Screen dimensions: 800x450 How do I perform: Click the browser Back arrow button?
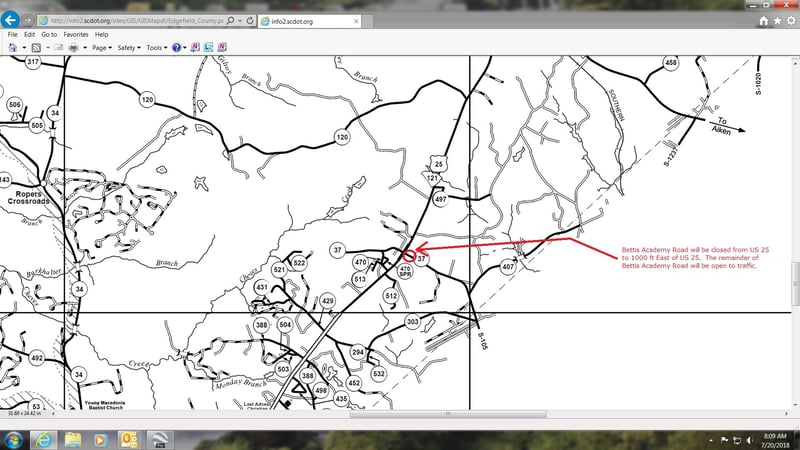tap(10, 20)
